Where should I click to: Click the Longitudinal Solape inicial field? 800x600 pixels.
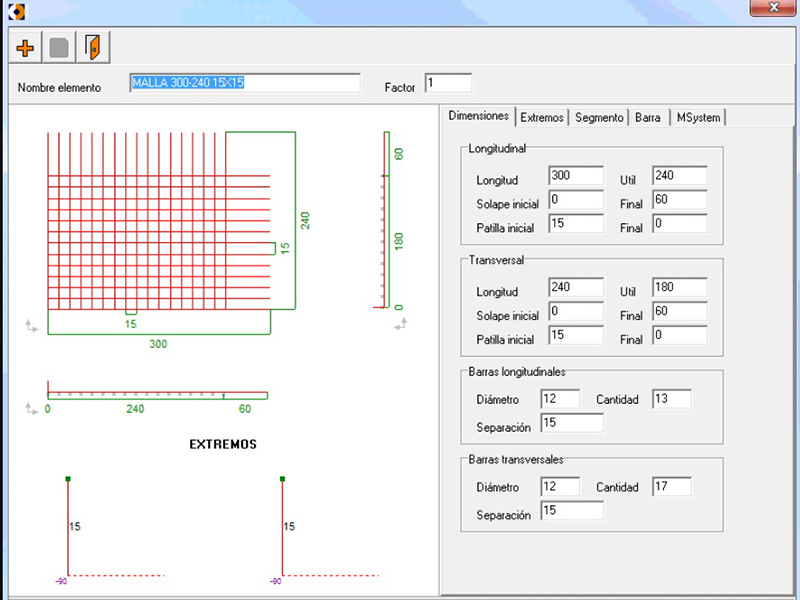[576, 199]
